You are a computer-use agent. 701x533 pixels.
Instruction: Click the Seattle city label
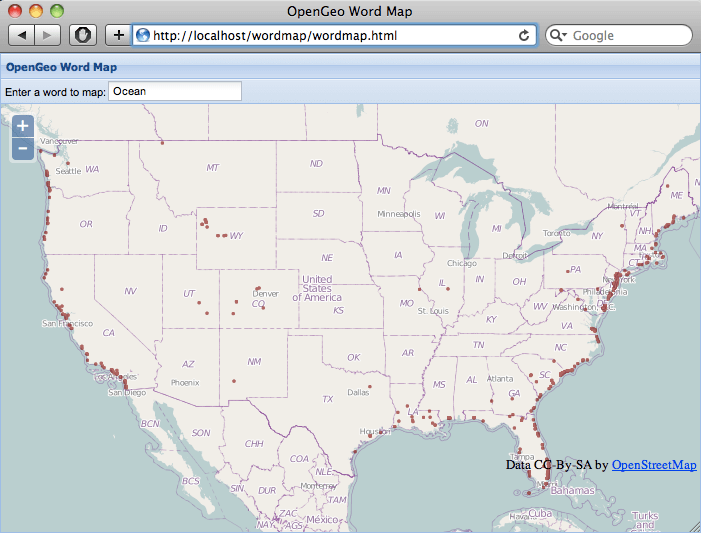[x=68, y=171]
